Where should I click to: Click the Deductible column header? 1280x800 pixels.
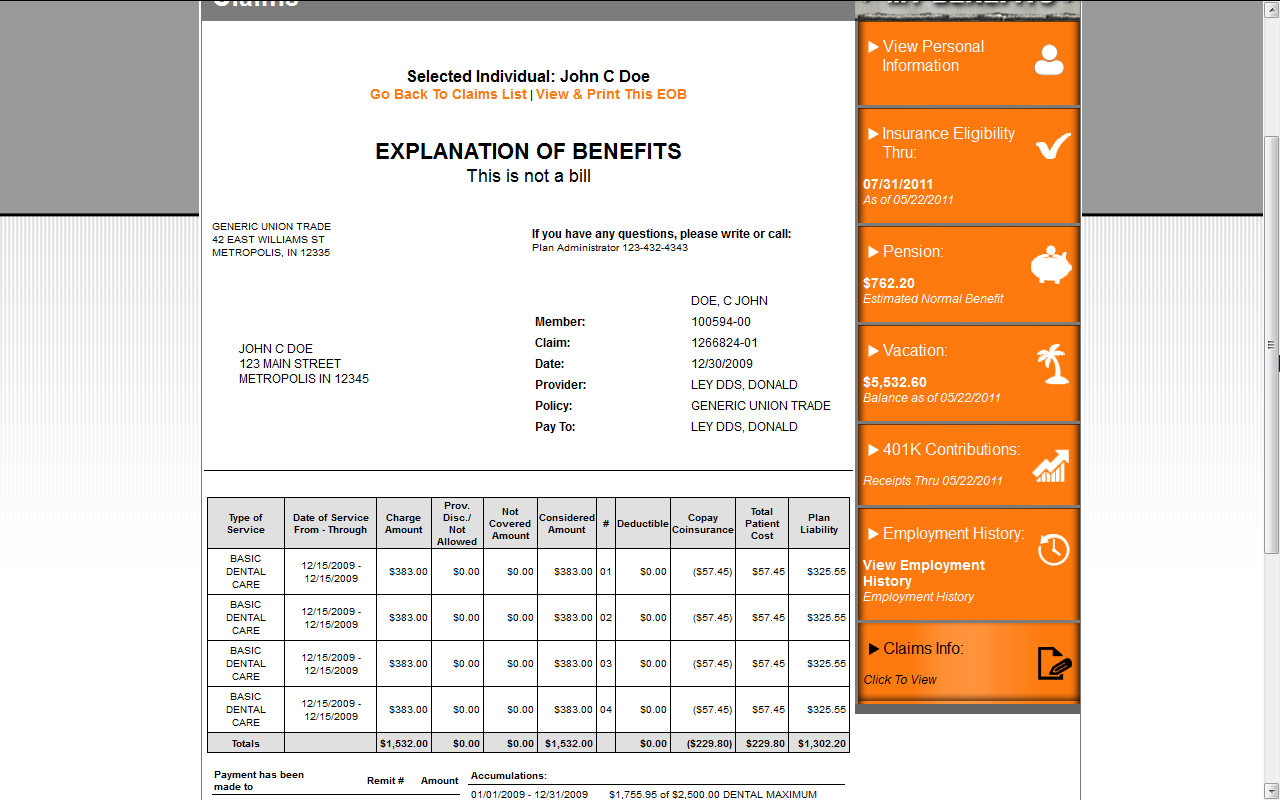[x=643, y=524]
